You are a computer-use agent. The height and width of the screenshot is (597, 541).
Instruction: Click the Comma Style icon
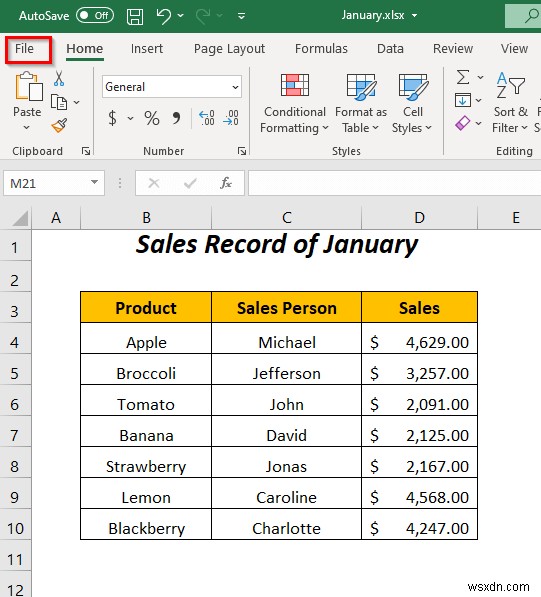click(x=176, y=118)
